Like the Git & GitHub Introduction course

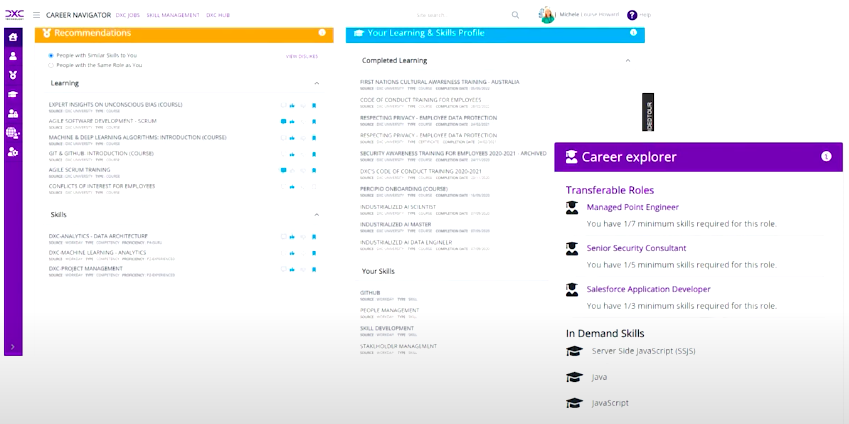point(292,154)
